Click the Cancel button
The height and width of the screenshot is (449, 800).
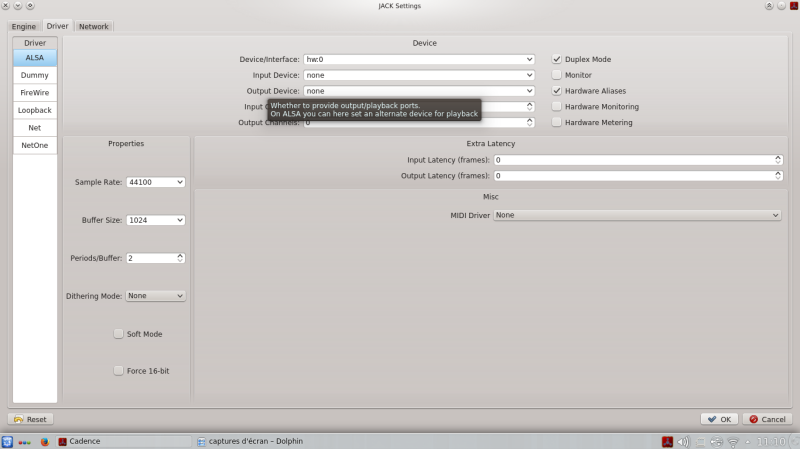[767, 419]
